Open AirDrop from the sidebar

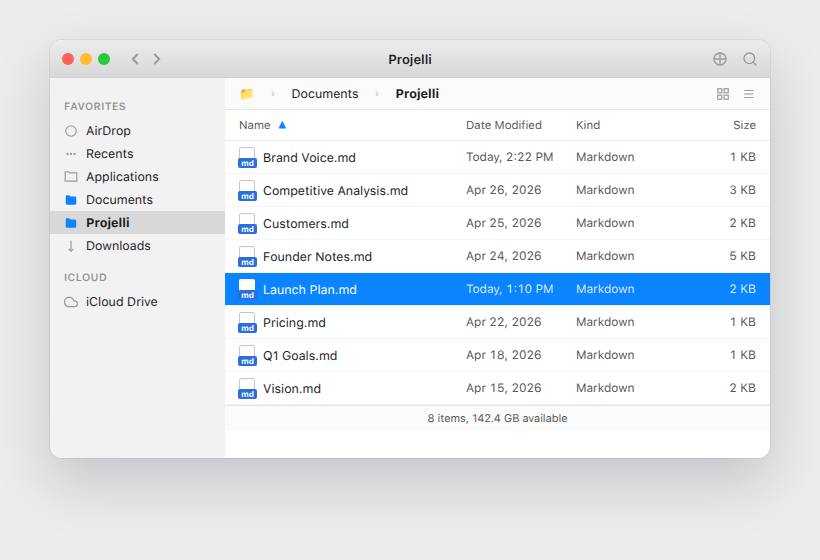(108, 131)
